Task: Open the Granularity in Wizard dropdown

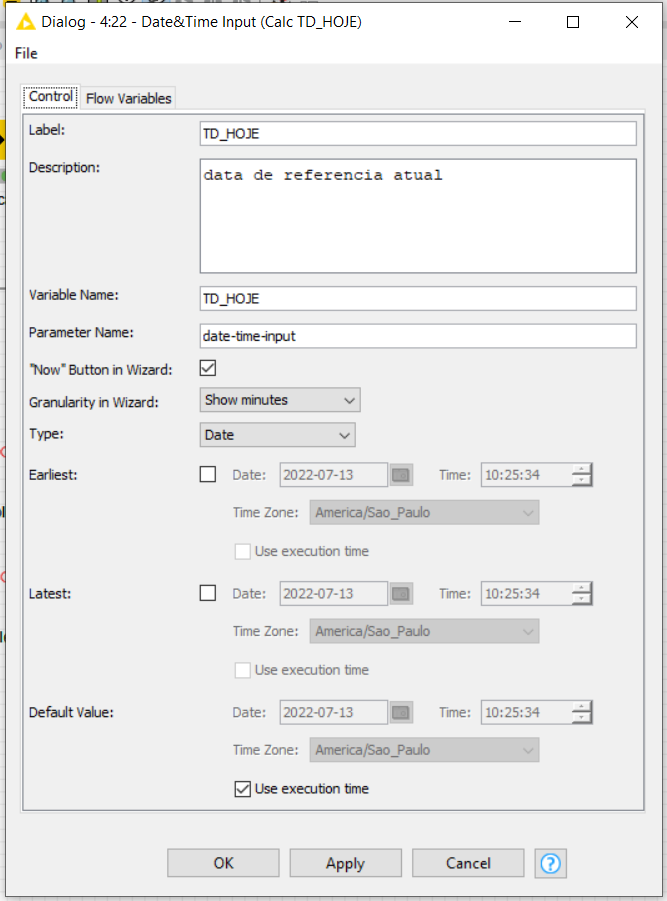Action: pyautogui.click(x=280, y=400)
